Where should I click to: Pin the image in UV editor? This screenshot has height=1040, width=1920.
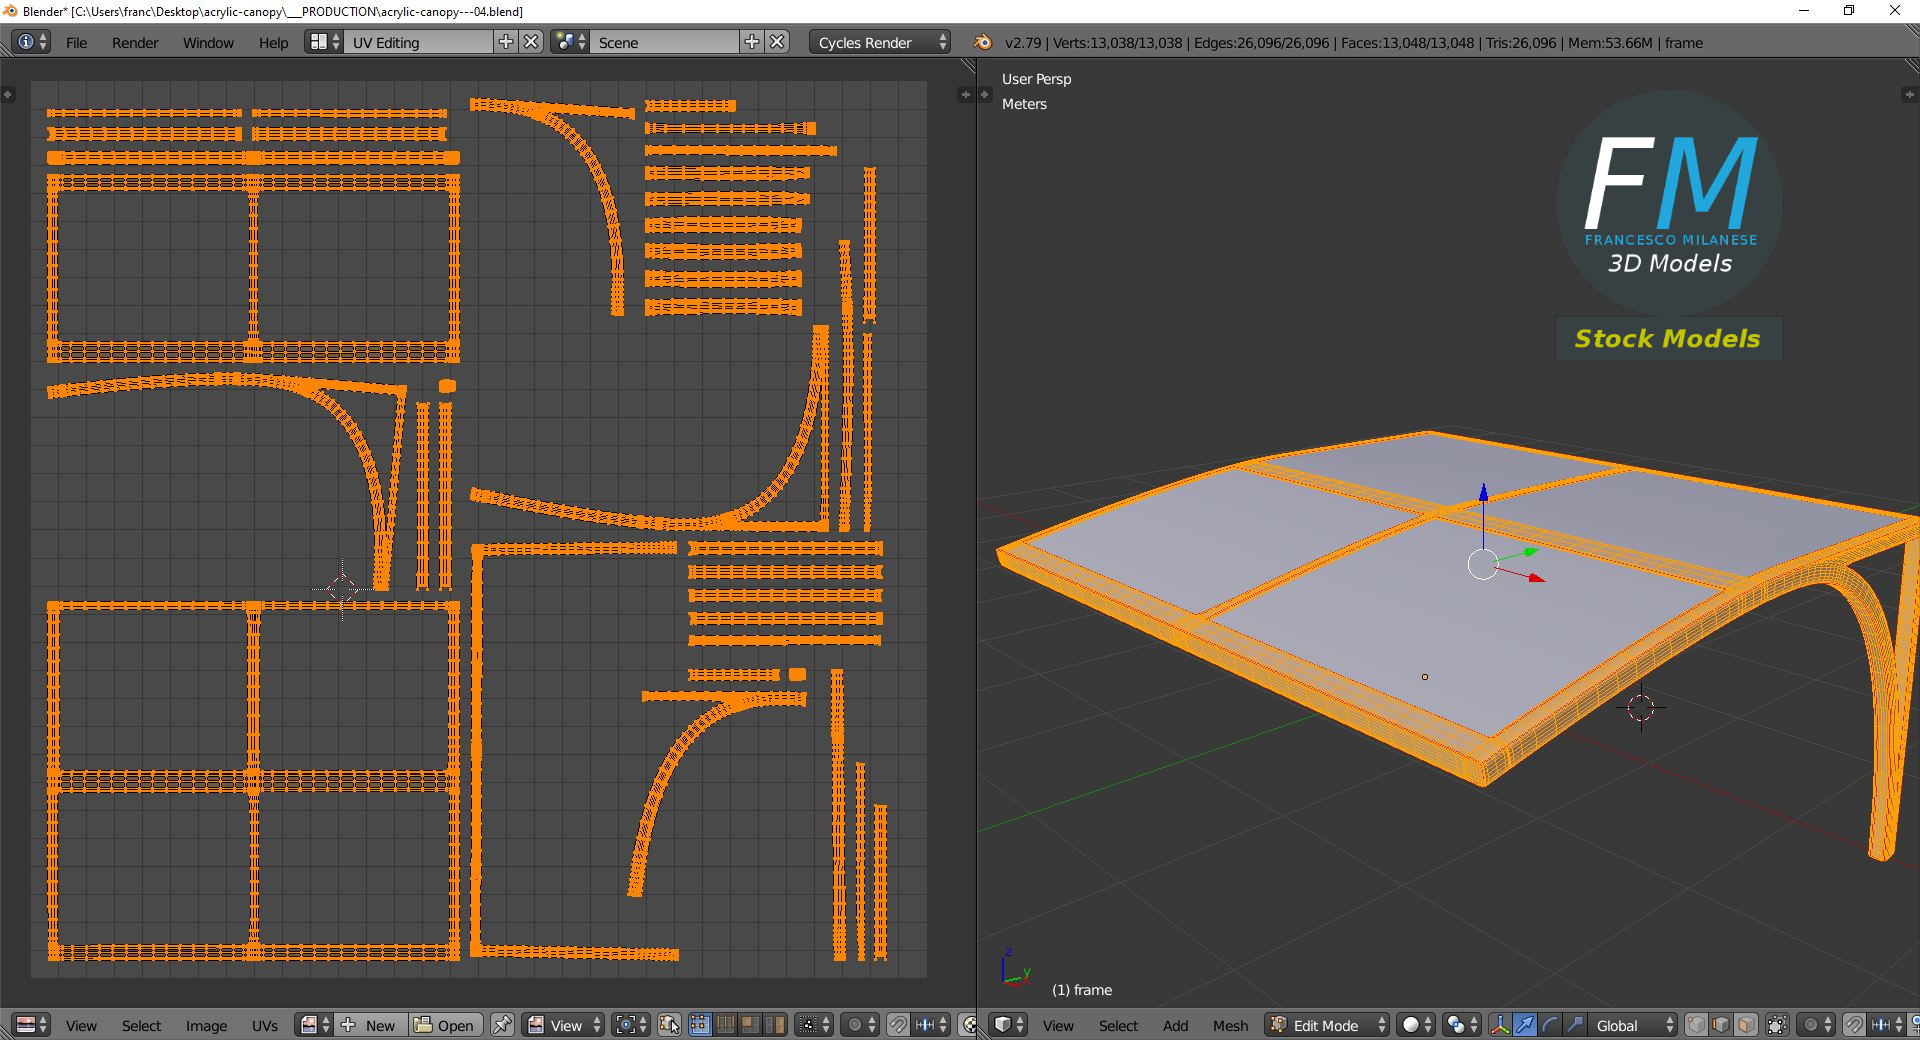[502, 1025]
